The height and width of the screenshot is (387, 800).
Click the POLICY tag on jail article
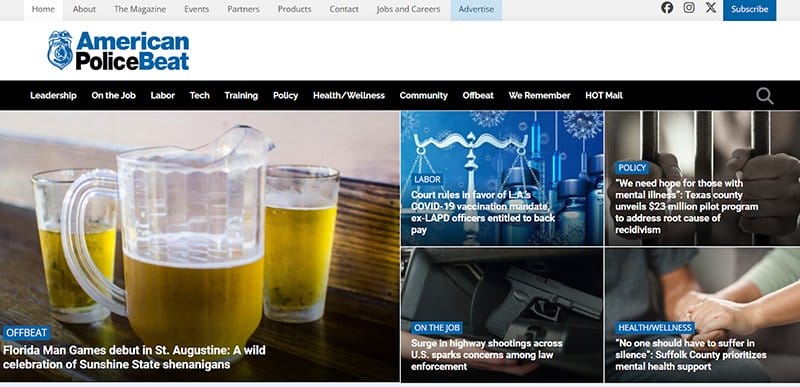(632, 168)
